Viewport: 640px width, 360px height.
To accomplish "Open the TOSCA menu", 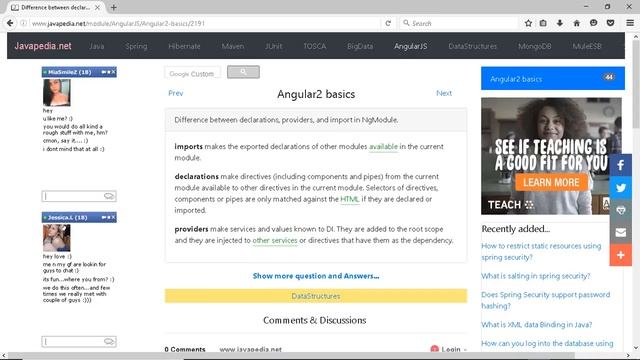I will click(x=315, y=46).
